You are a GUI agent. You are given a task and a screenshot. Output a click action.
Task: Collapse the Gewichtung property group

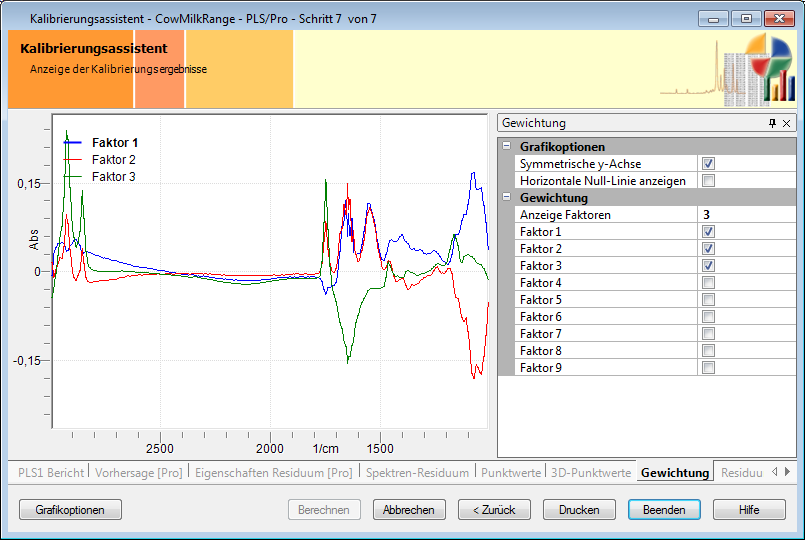tap(507, 198)
